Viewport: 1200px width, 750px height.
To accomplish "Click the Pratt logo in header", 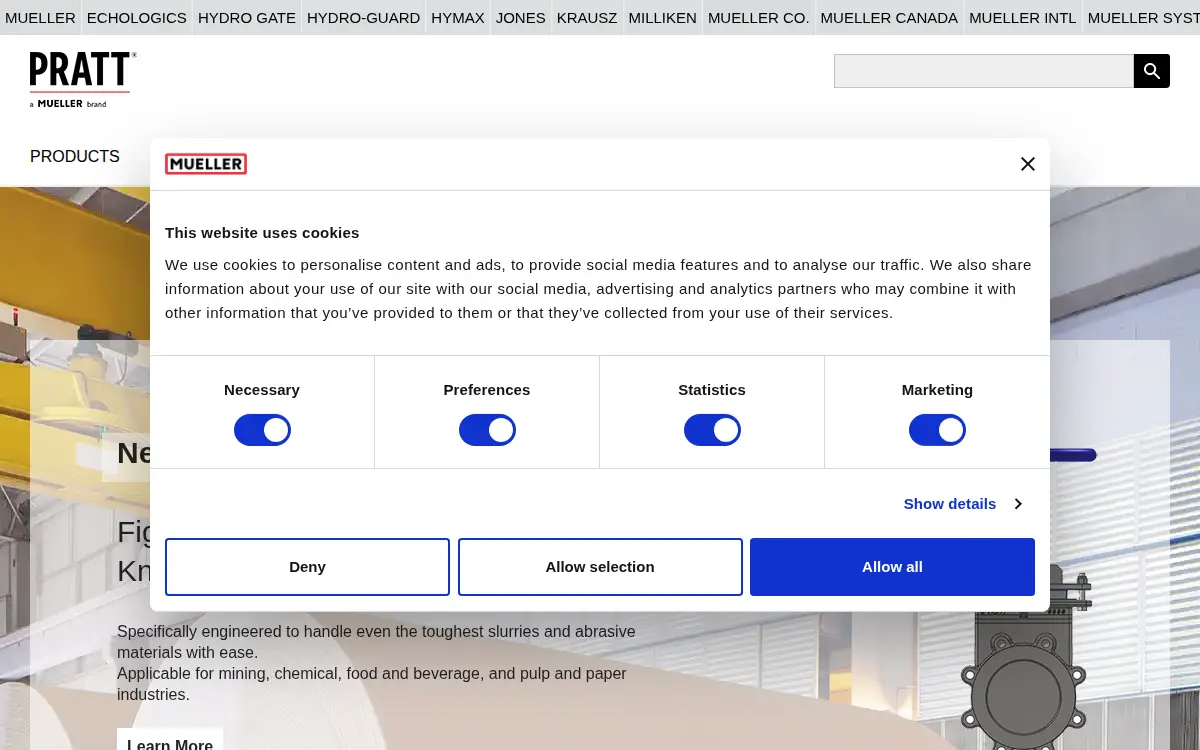I will coord(83,79).
